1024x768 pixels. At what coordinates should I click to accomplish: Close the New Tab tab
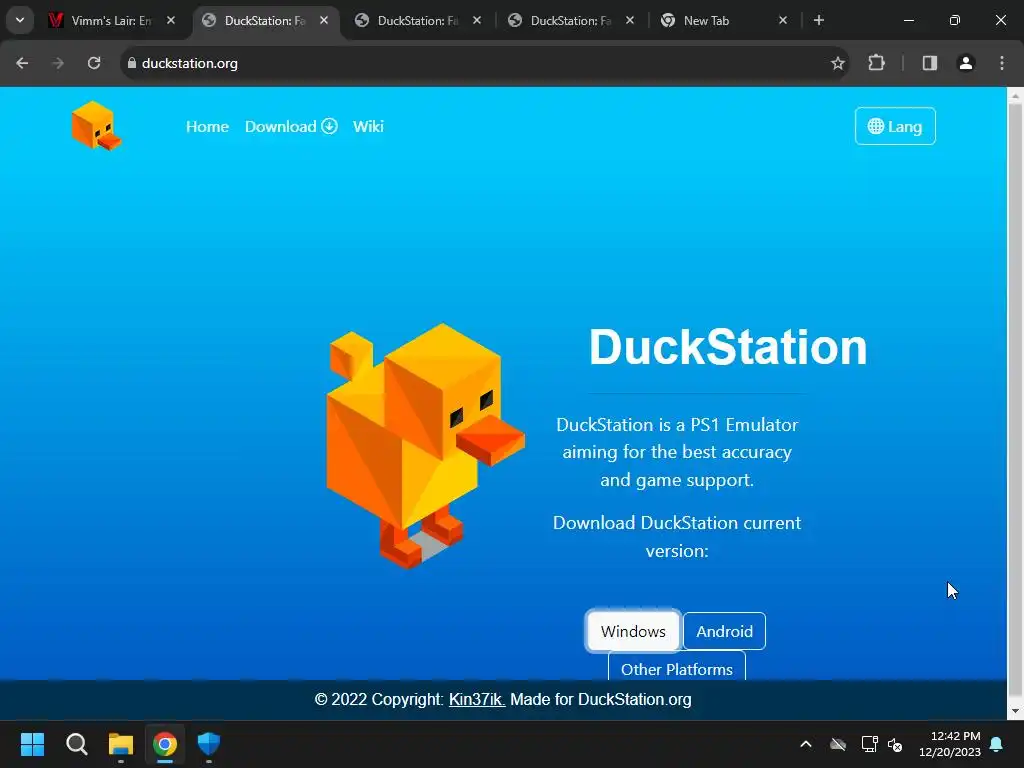[x=783, y=21]
